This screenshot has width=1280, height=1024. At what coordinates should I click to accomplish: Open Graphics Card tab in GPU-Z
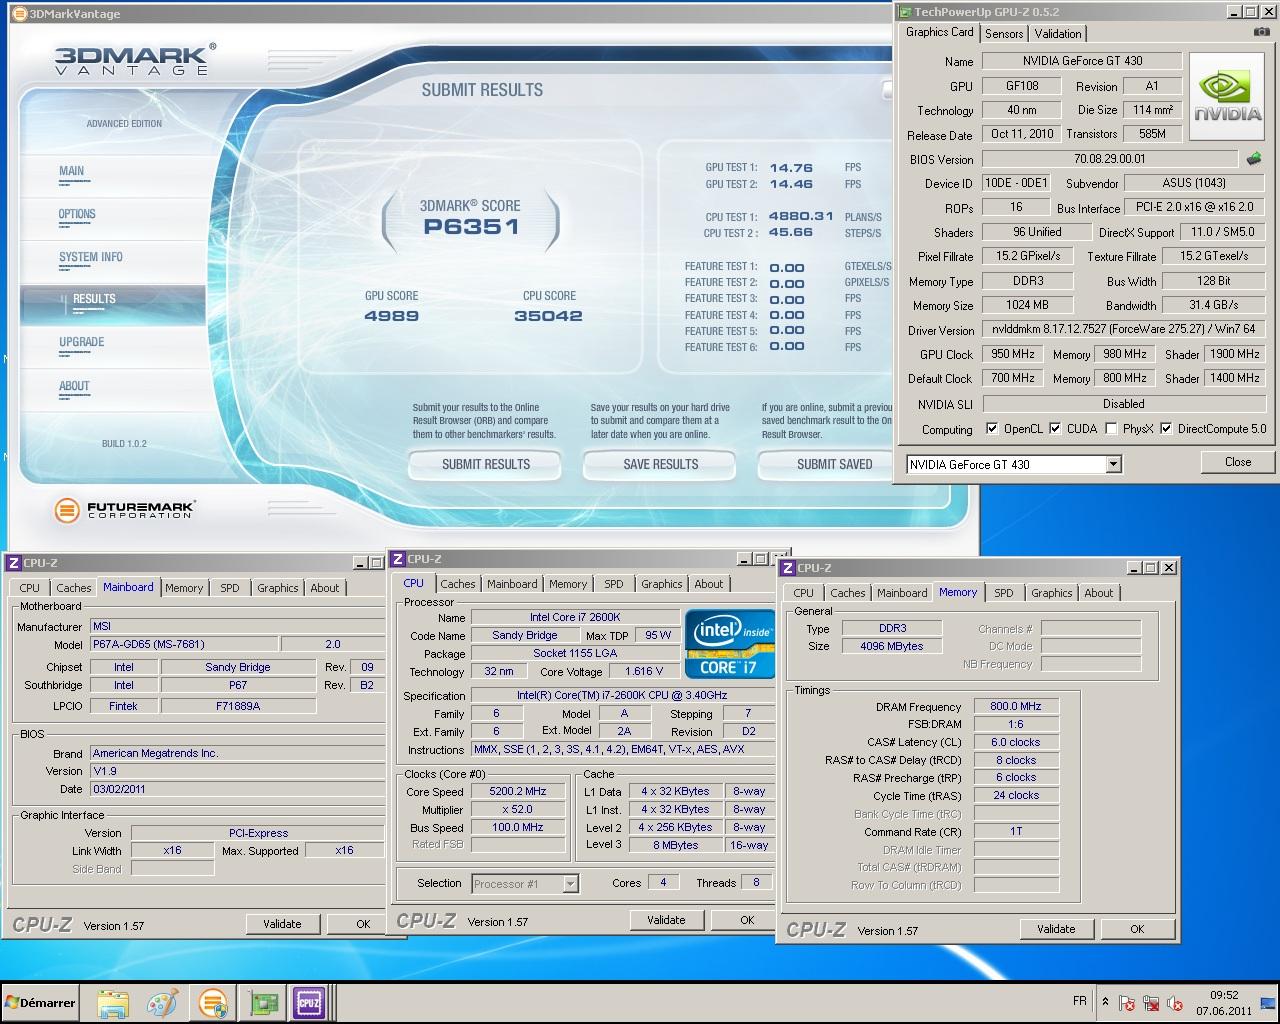pyautogui.click(x=939, y=32)
